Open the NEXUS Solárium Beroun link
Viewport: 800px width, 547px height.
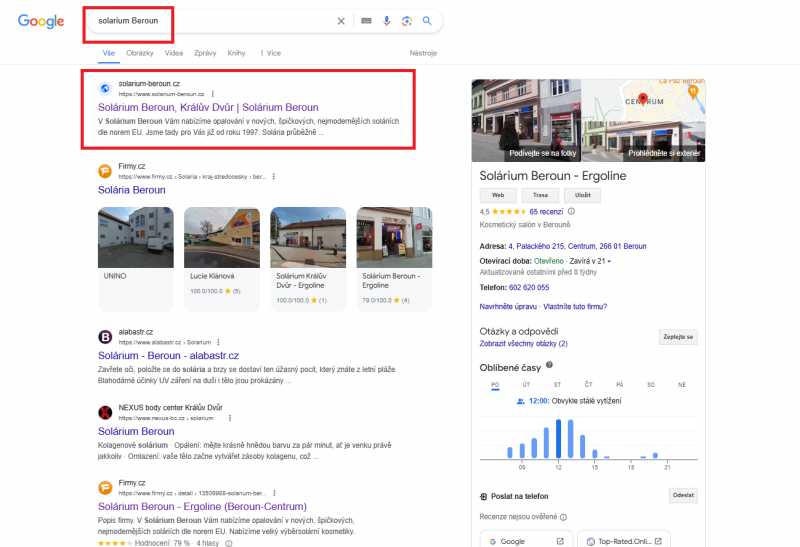(x=136, y=431)
